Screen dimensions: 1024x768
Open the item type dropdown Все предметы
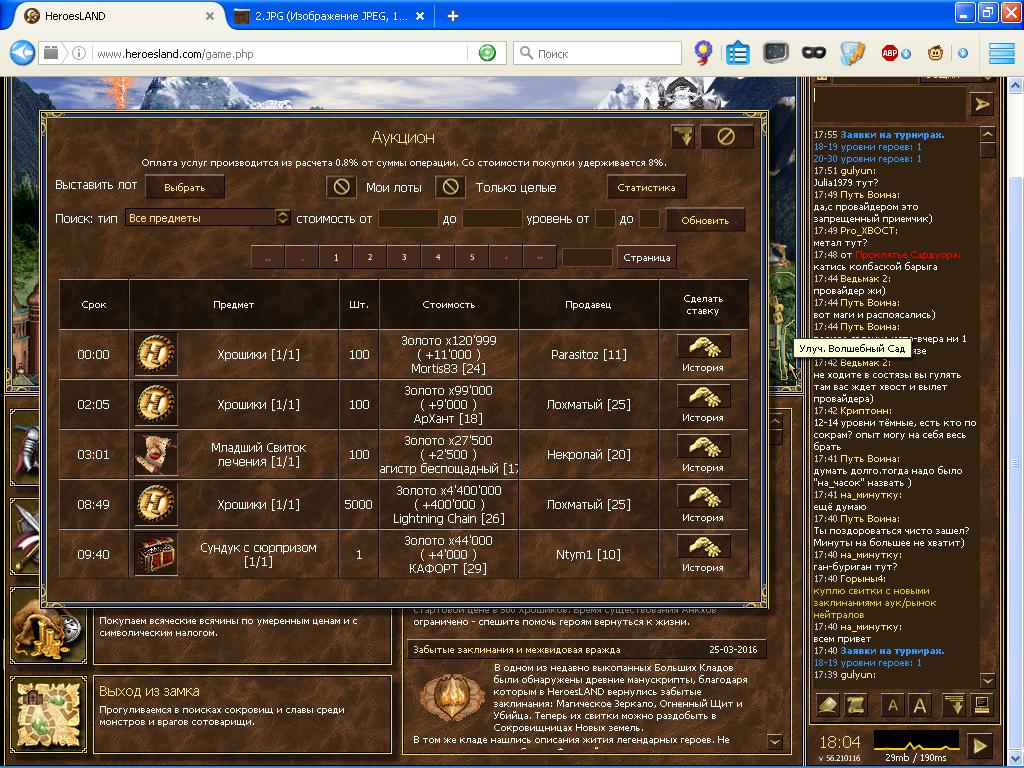(208, 218)
